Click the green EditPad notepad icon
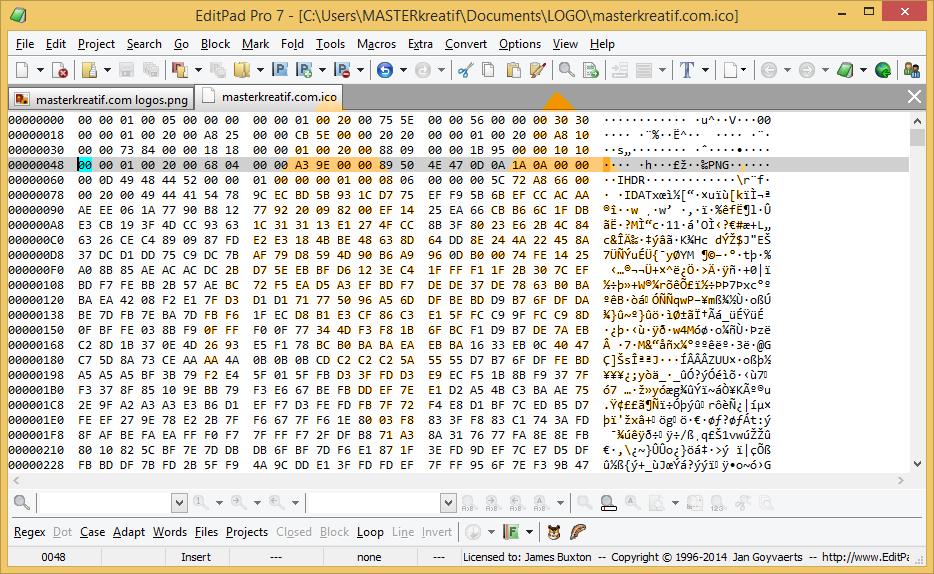Screen dimensions: 934x574 coord(845,70)
